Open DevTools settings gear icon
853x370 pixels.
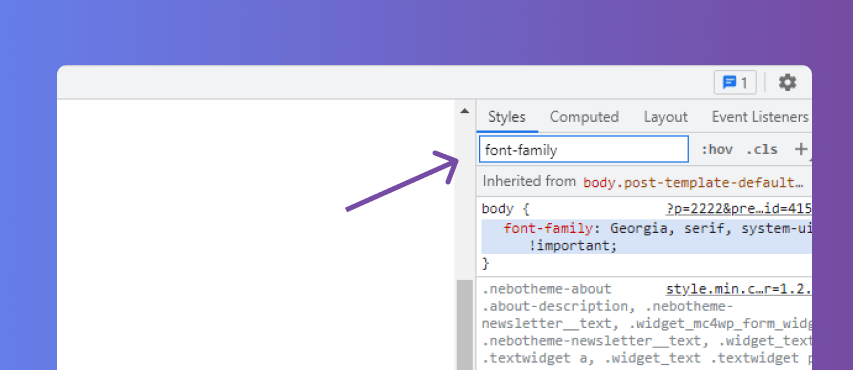pyautogui.click(x=787, y=83)
